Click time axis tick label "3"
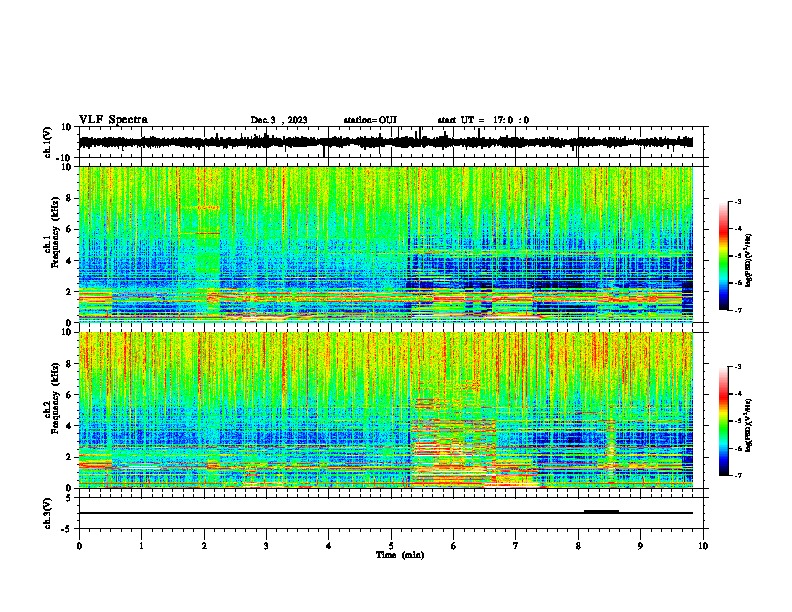Screen dimensions: 792x612 point(266,546)
